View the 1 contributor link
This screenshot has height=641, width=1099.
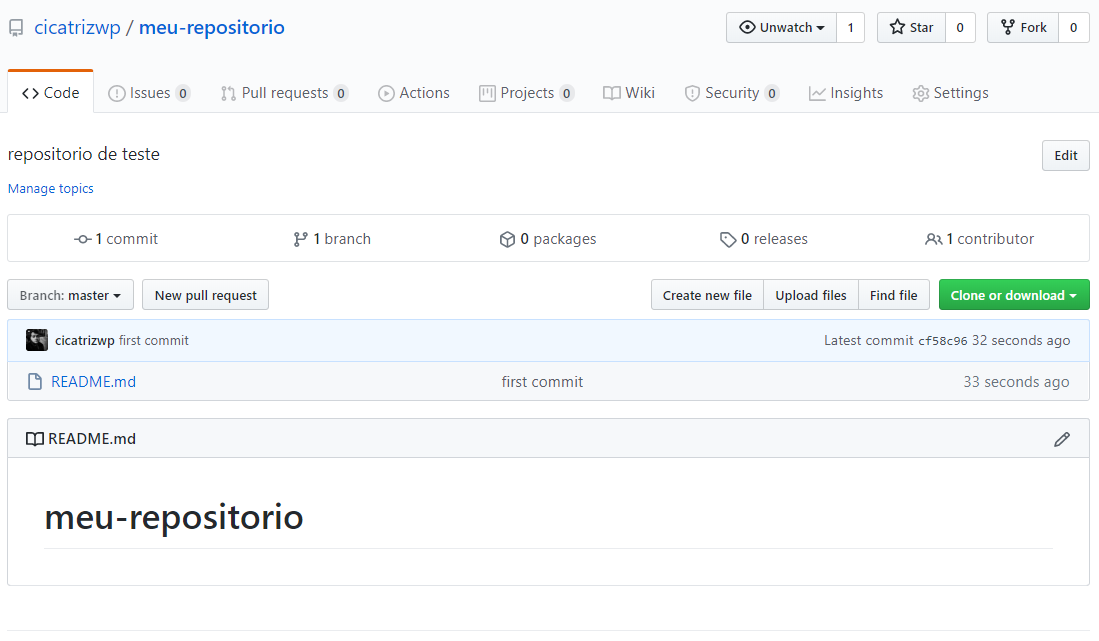click(x=979, y=239)
